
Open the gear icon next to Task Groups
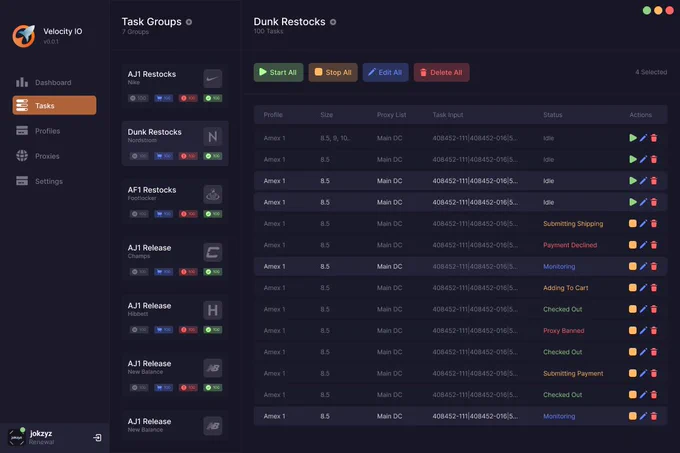pos(189,22)
